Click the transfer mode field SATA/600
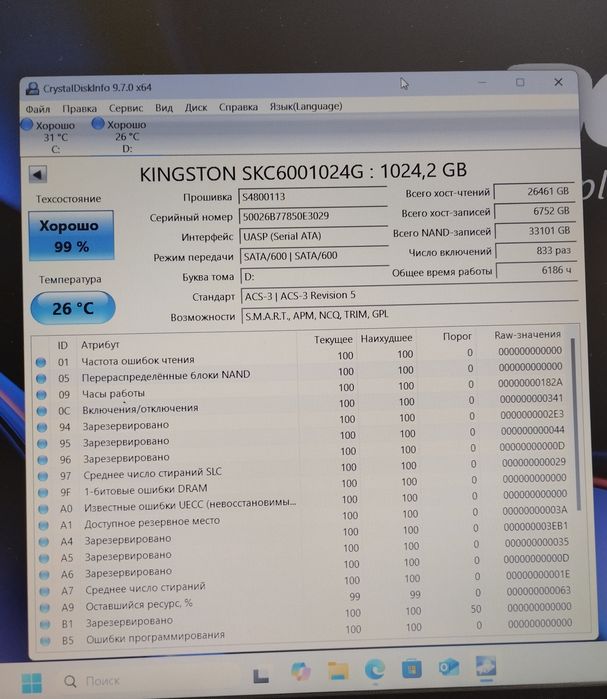This screenshot has width=607, height=699. click(314, 255)
